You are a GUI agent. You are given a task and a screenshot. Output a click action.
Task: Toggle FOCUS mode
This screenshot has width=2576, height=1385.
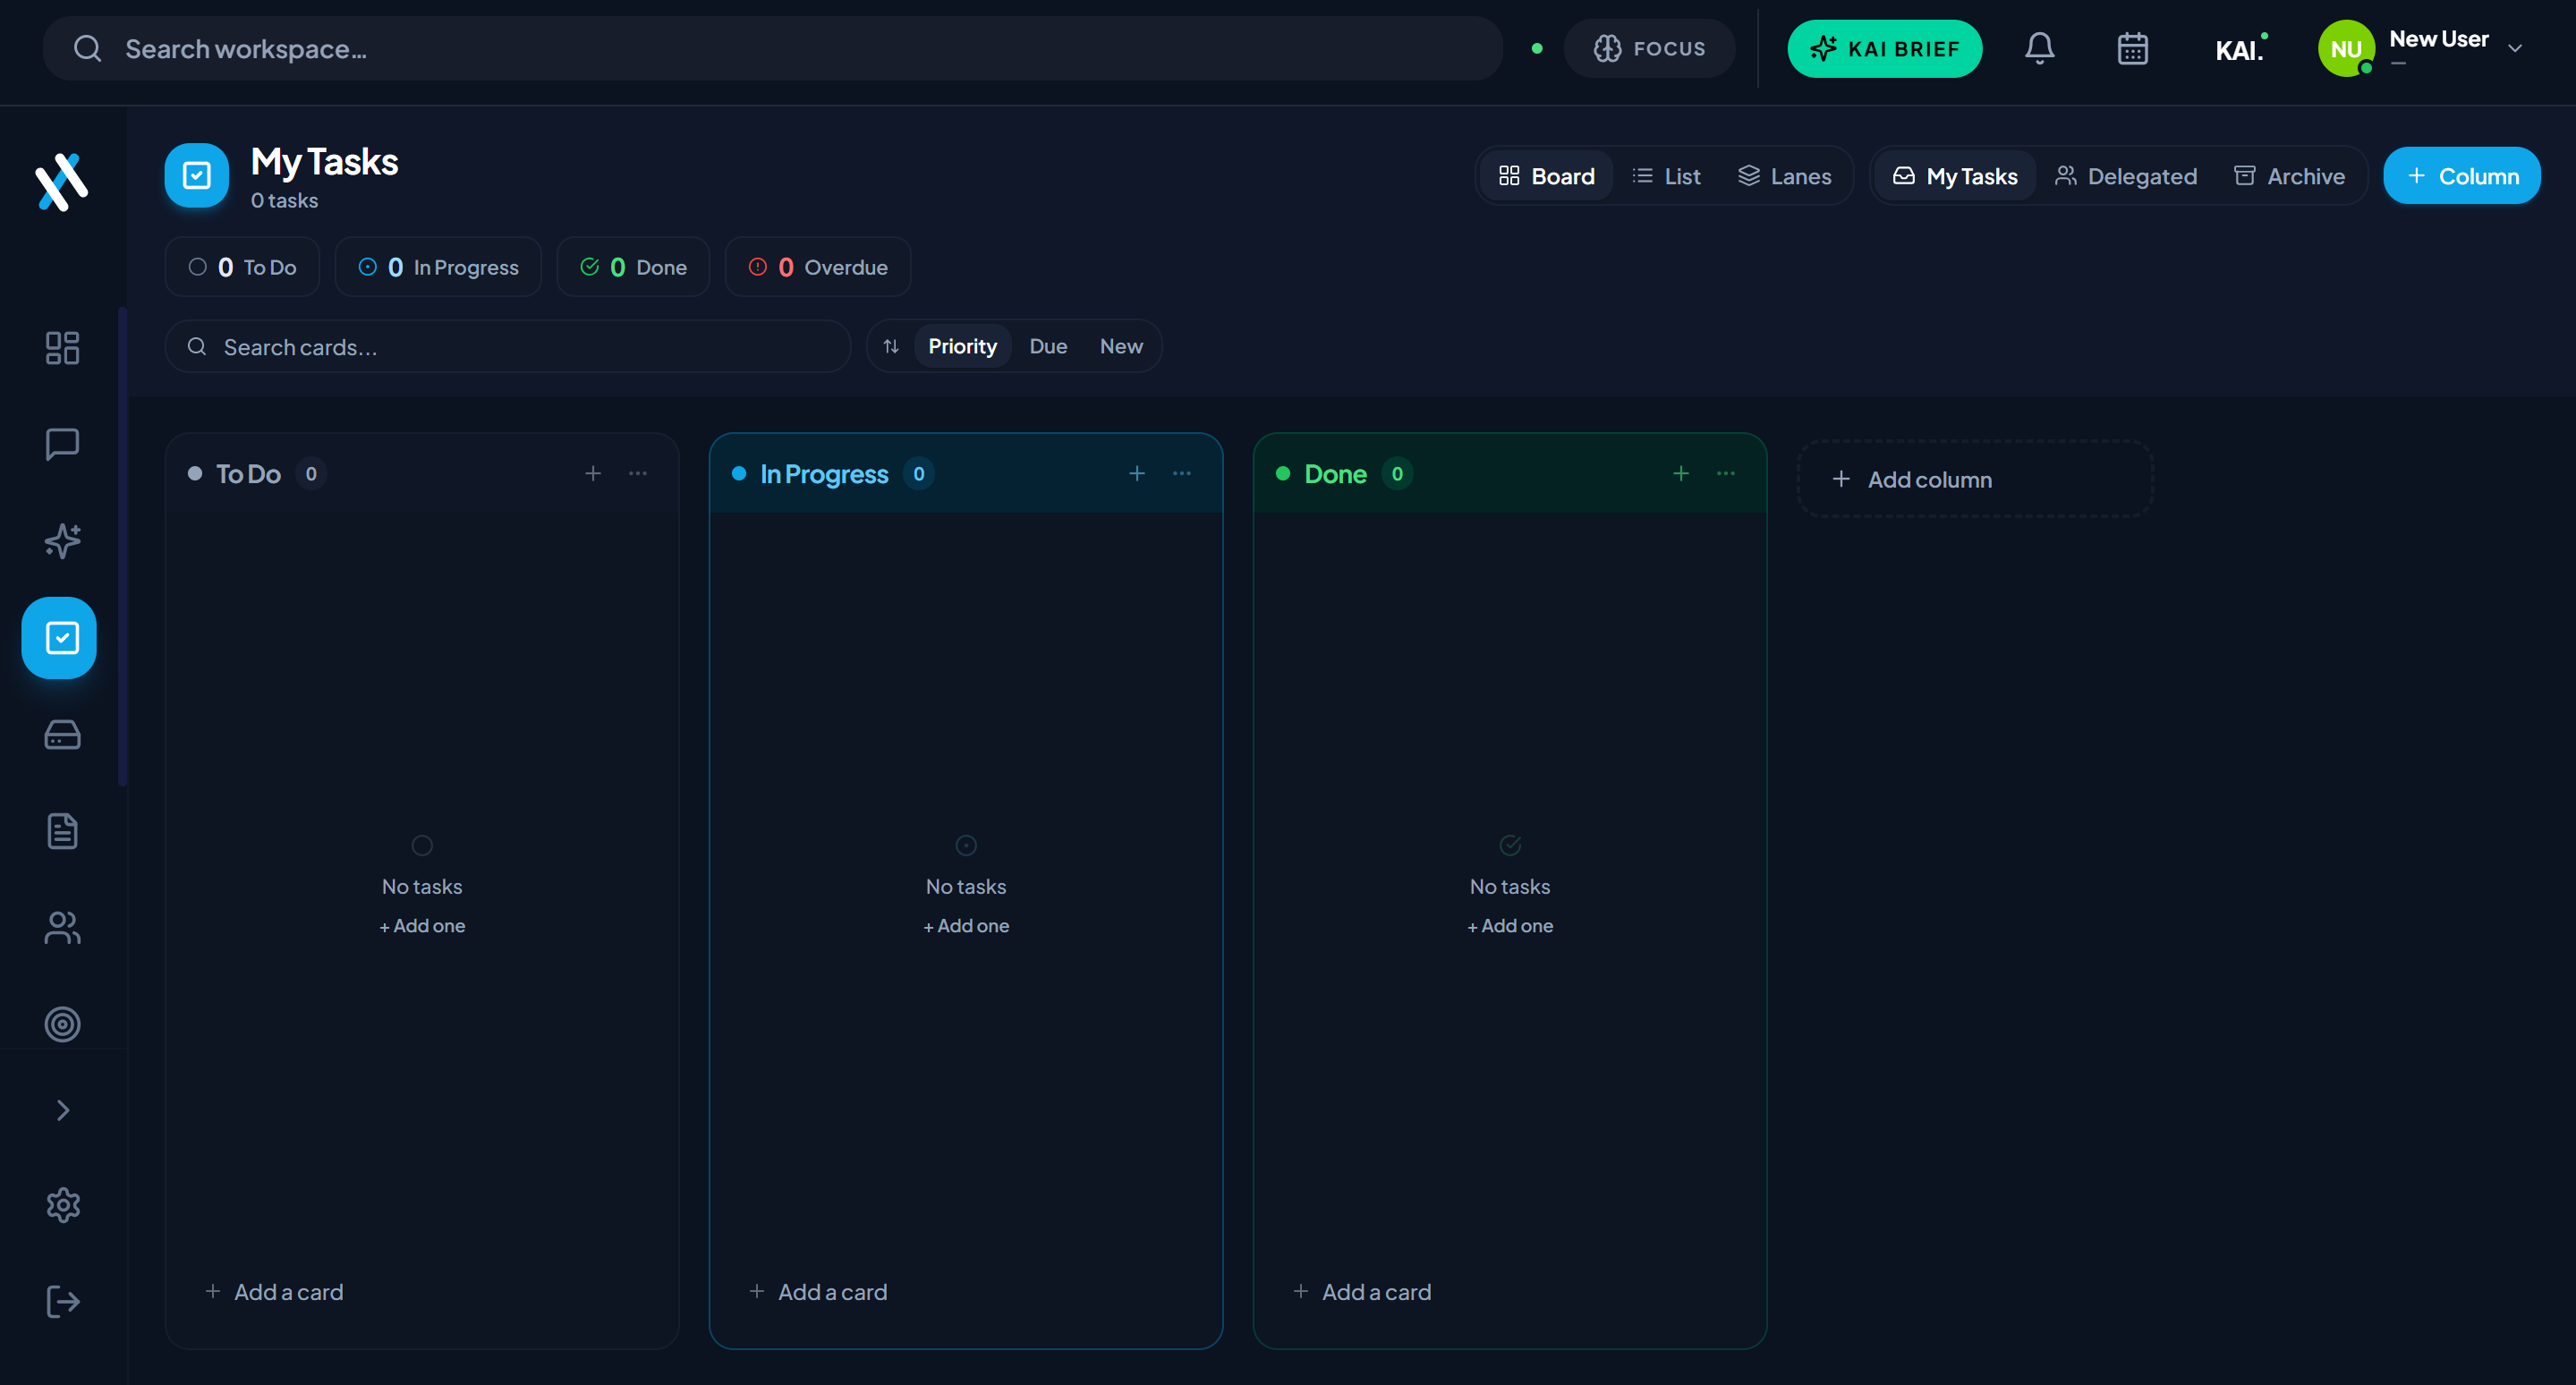tap(1649, 48)
